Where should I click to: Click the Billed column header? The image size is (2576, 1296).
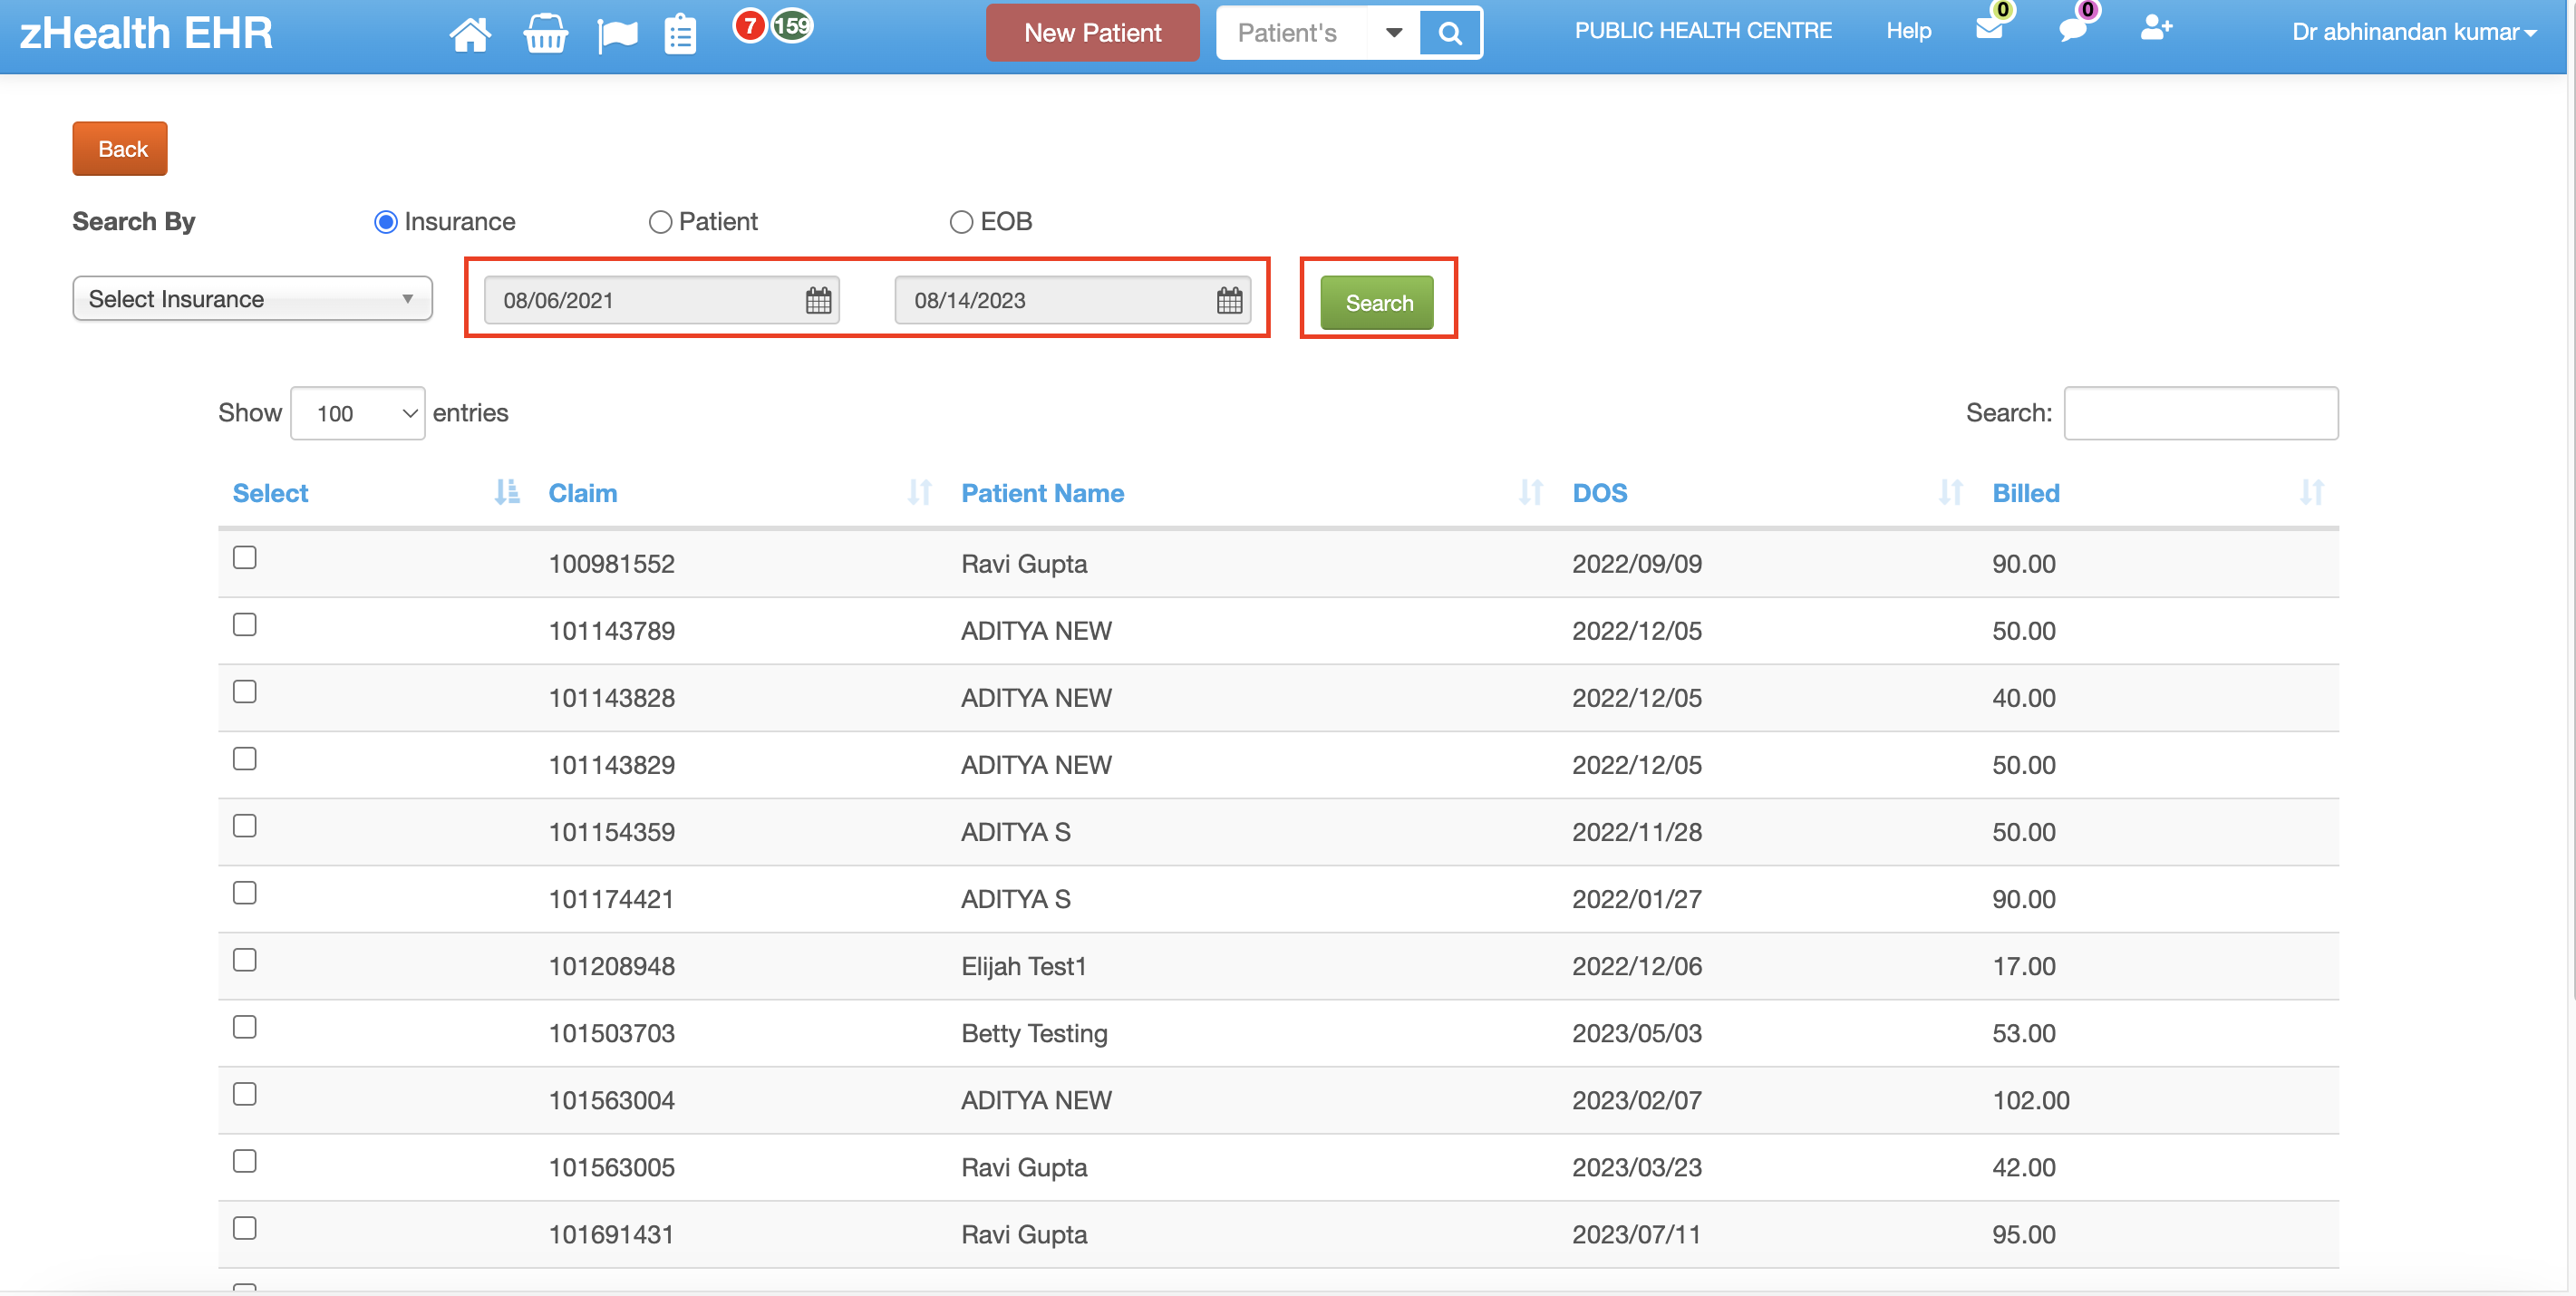point(2026,493)
